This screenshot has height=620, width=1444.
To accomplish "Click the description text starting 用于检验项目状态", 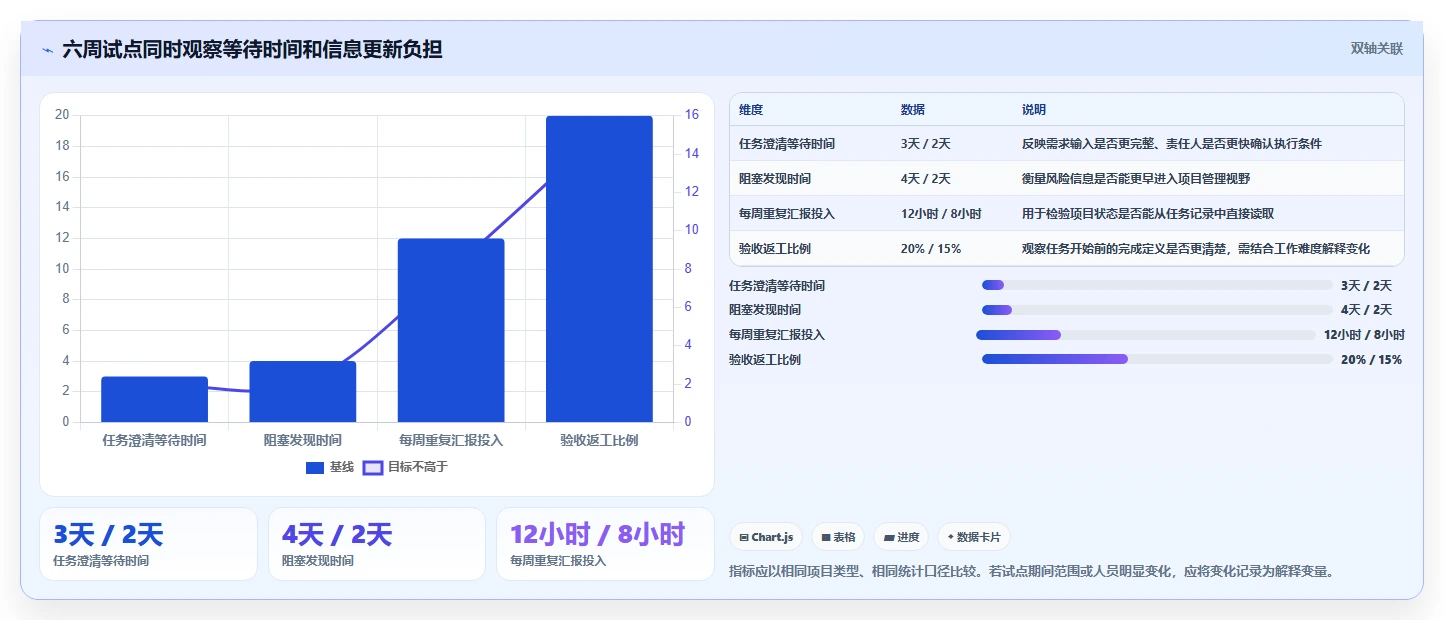I will pos(1148,214).
